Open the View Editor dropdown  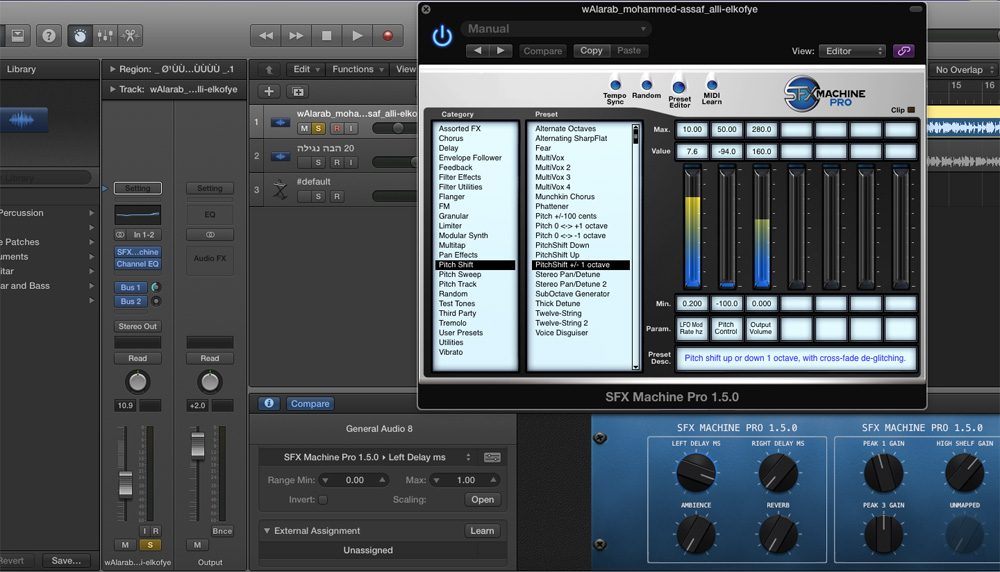pyautogui.click(x=852, y=51)
